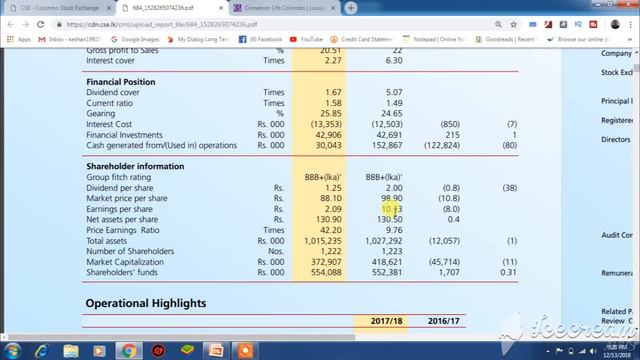Open the media player taskbar icon

[99, 351]
